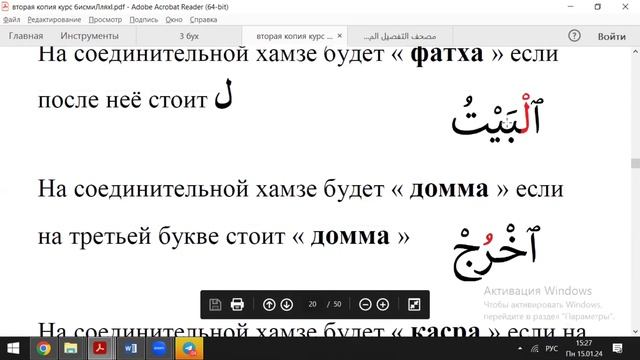640x360 pixels.
Task: Open Google Chrome from taskbar
Action: [44, 348]
